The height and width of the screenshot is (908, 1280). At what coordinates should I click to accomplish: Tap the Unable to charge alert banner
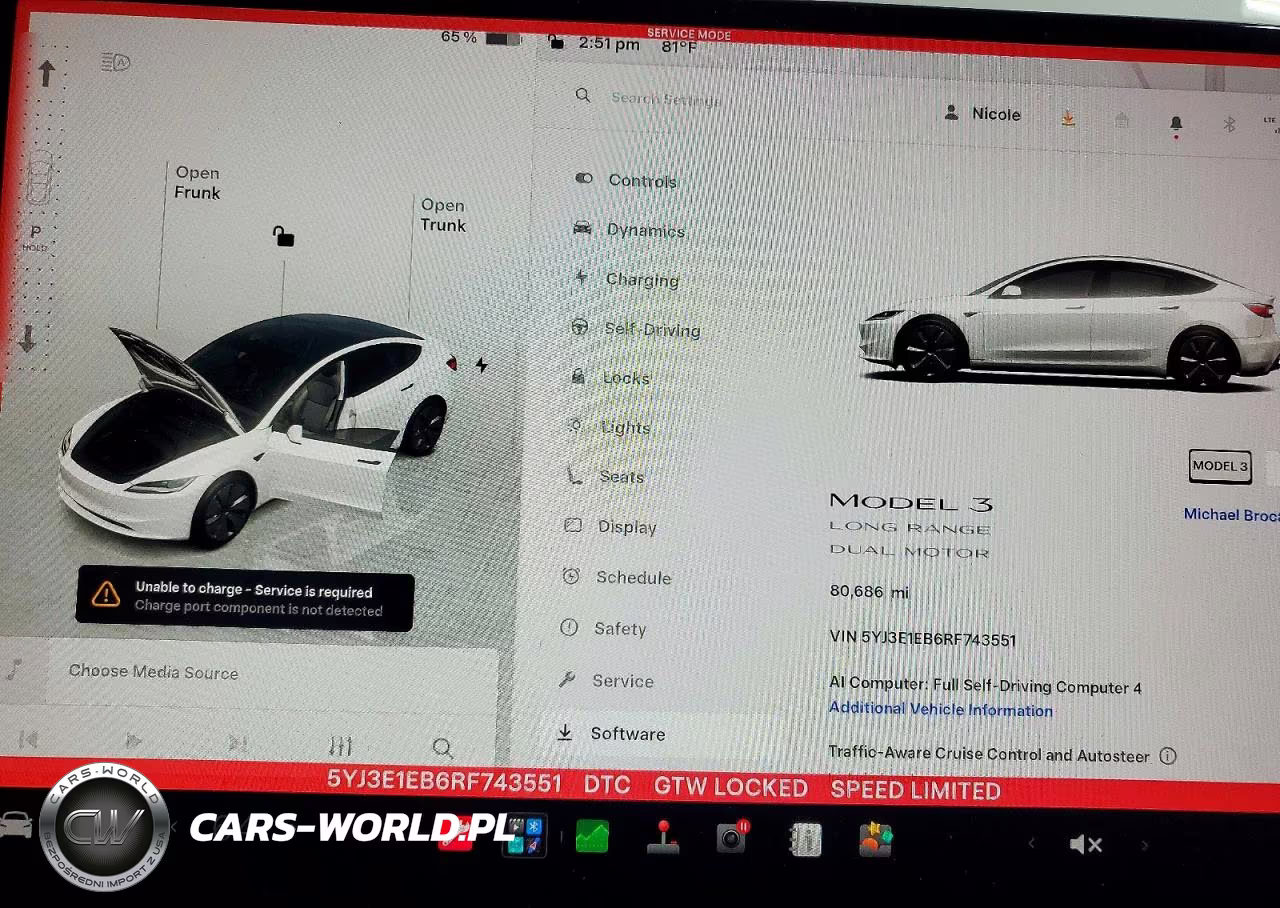click(245, 601)
